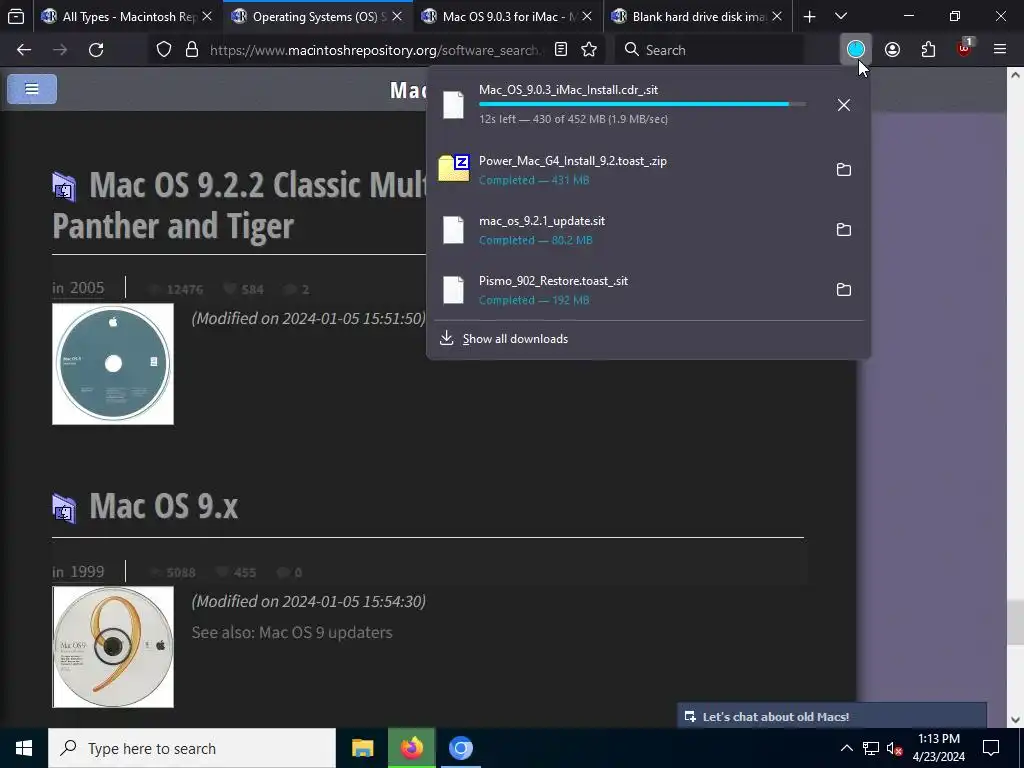Viewport: 1024px width, 768px height.
Task: List all tabs dropdown arrow
Action: point(841,16)
